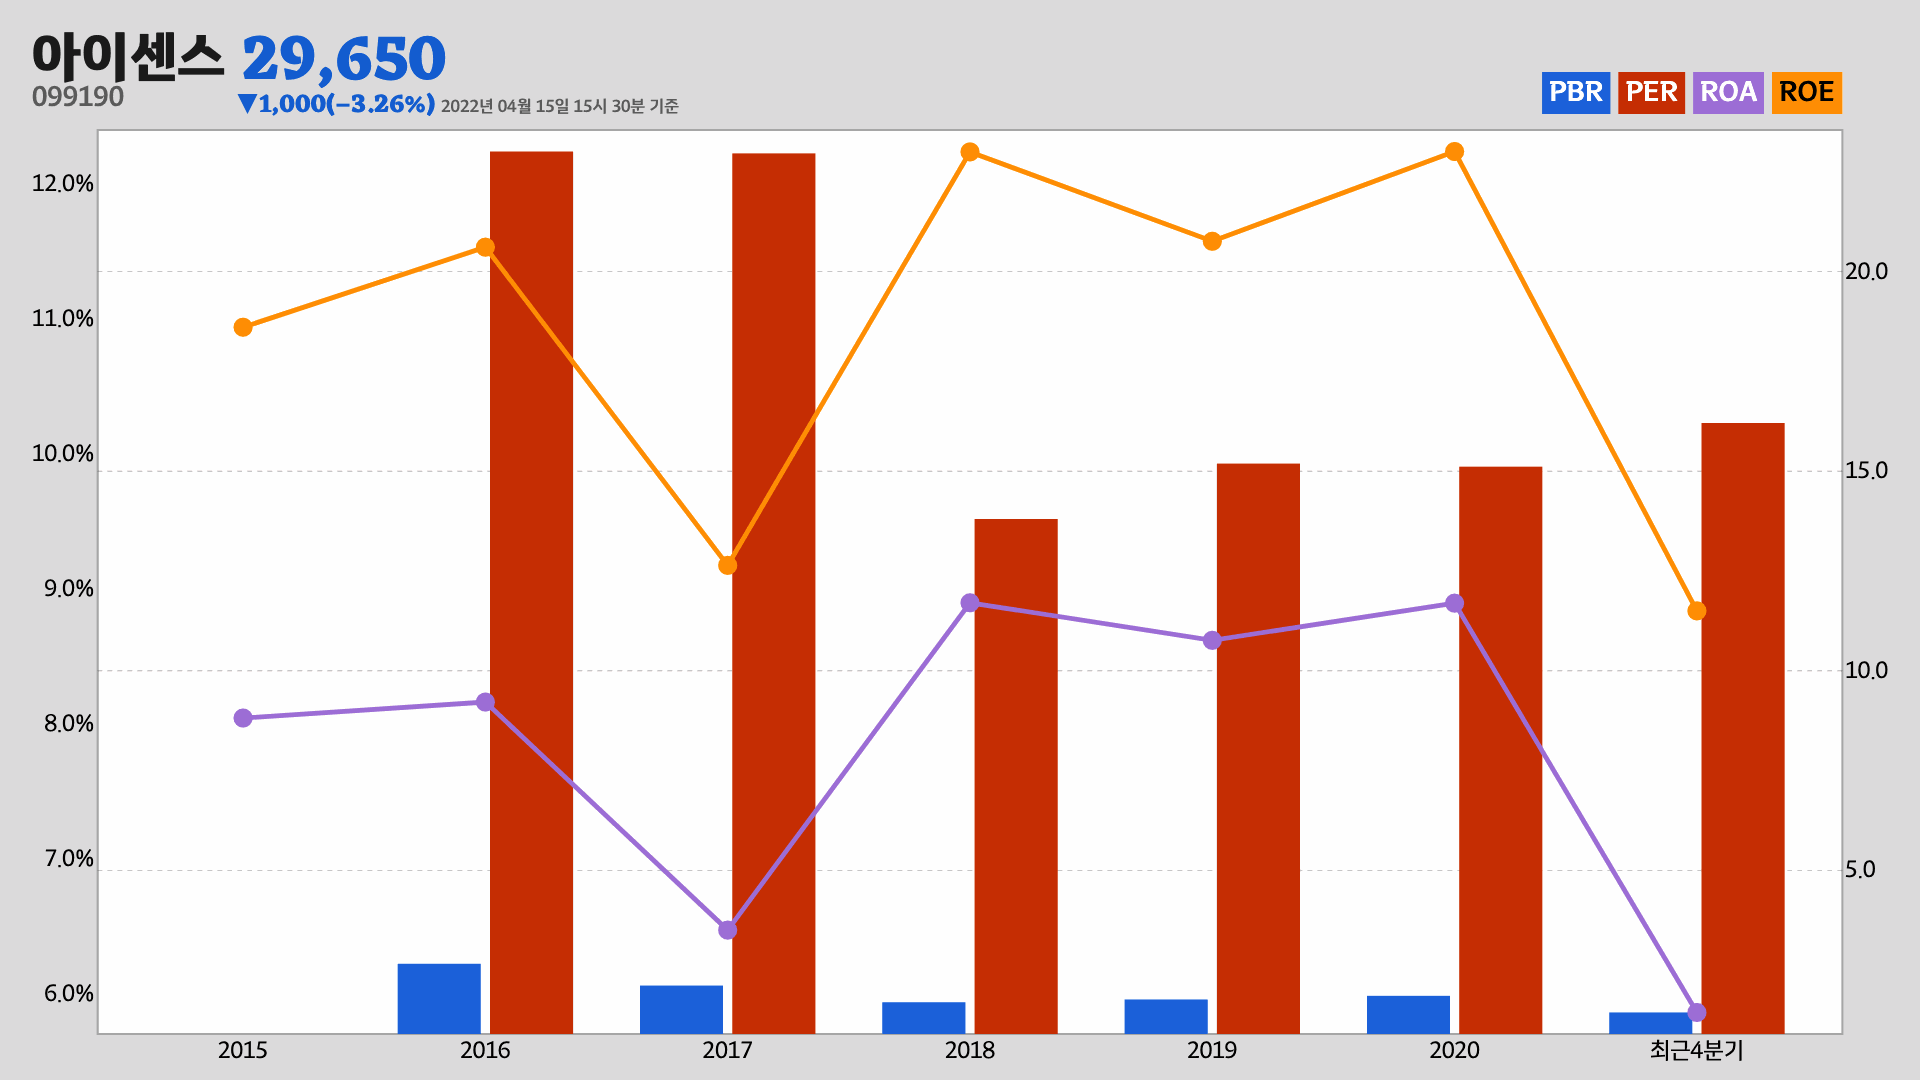Click the 6.0% left axis label
The height and width of the screenshot is (1080, 1920).
[68, 994]
